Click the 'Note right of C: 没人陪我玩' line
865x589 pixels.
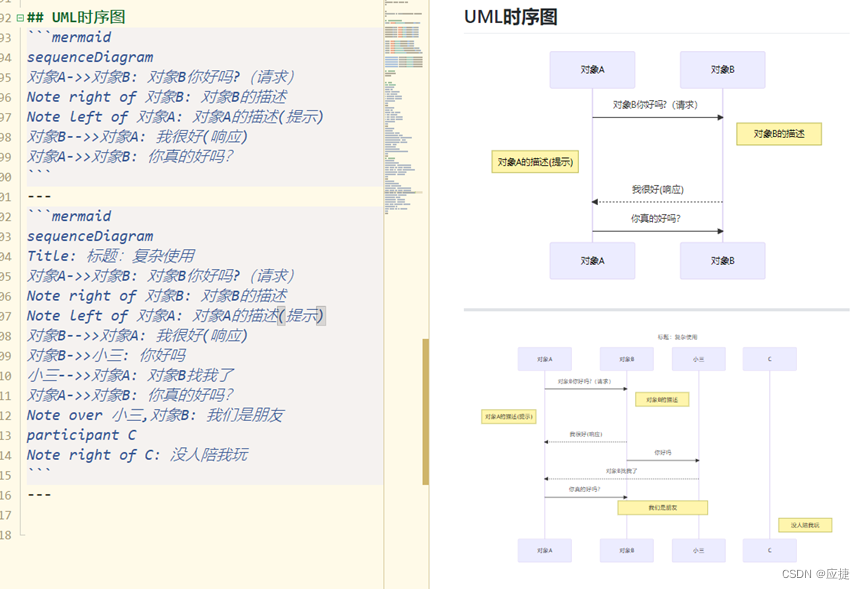[x=137, y=454]
